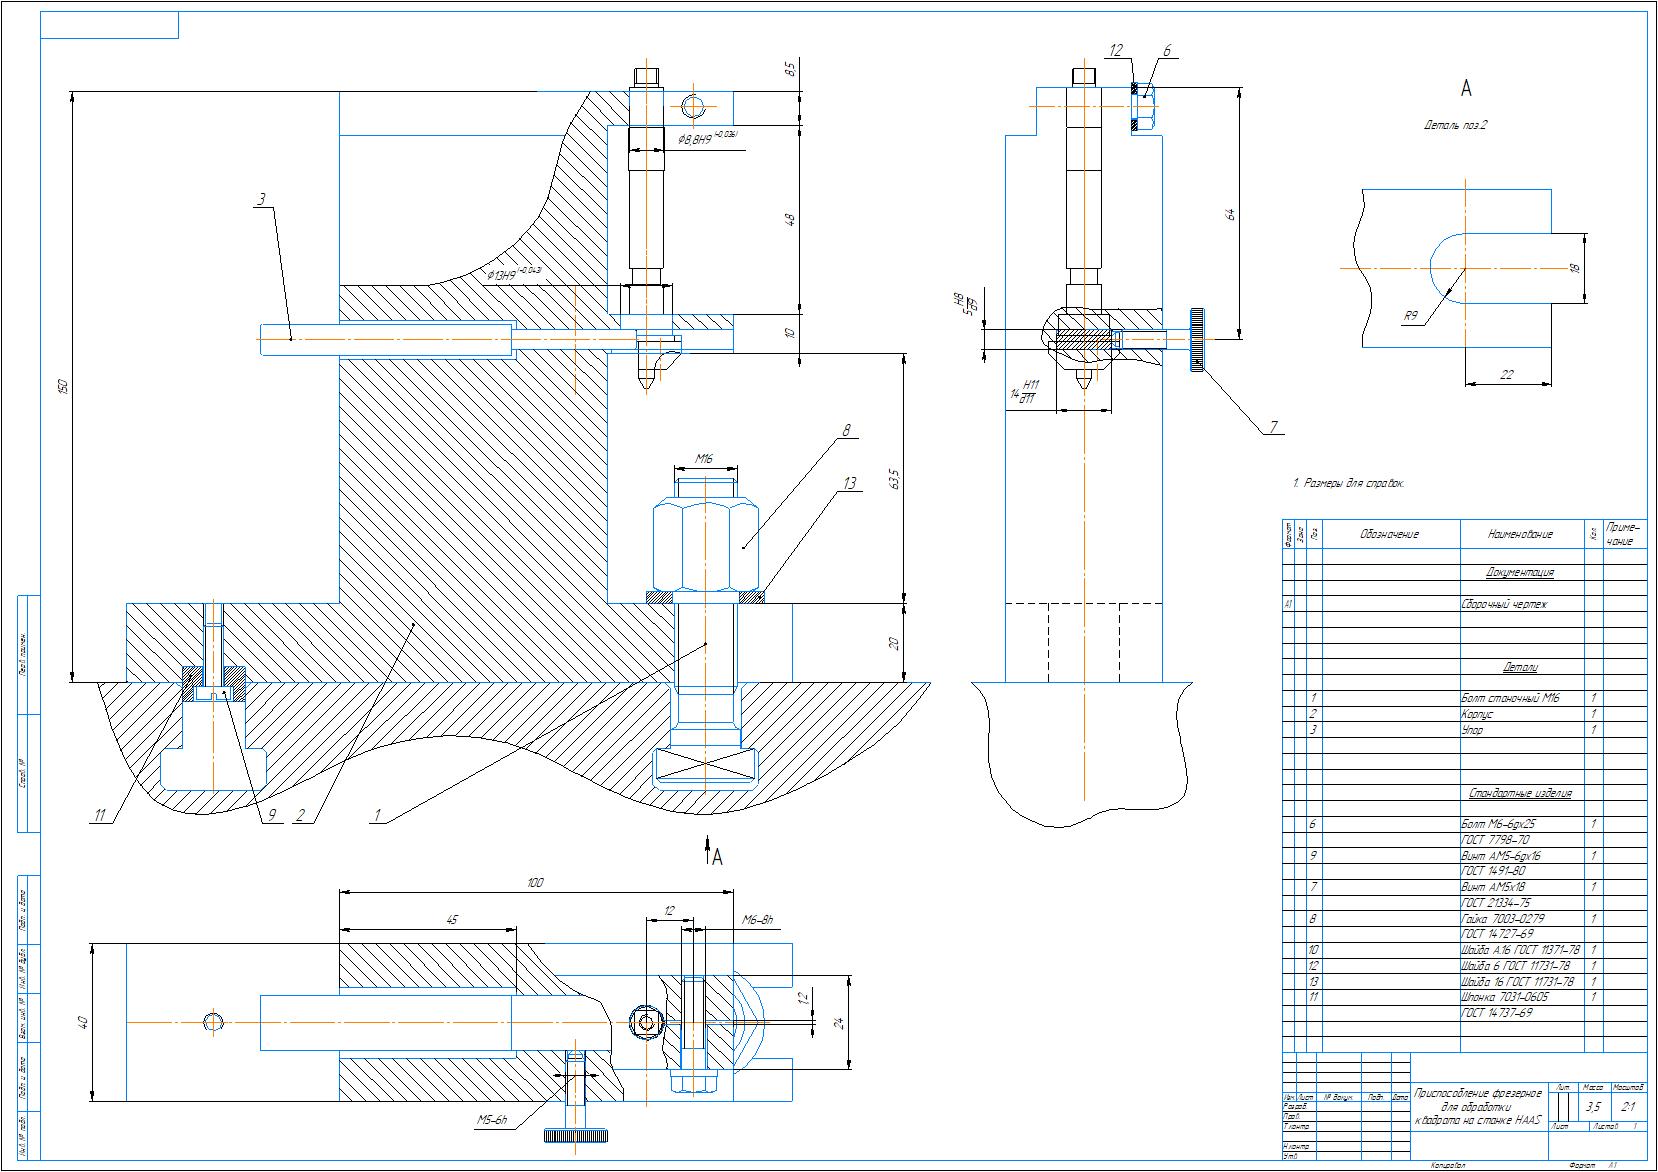Click the 'Обозначение' column header

point(1389,534)
